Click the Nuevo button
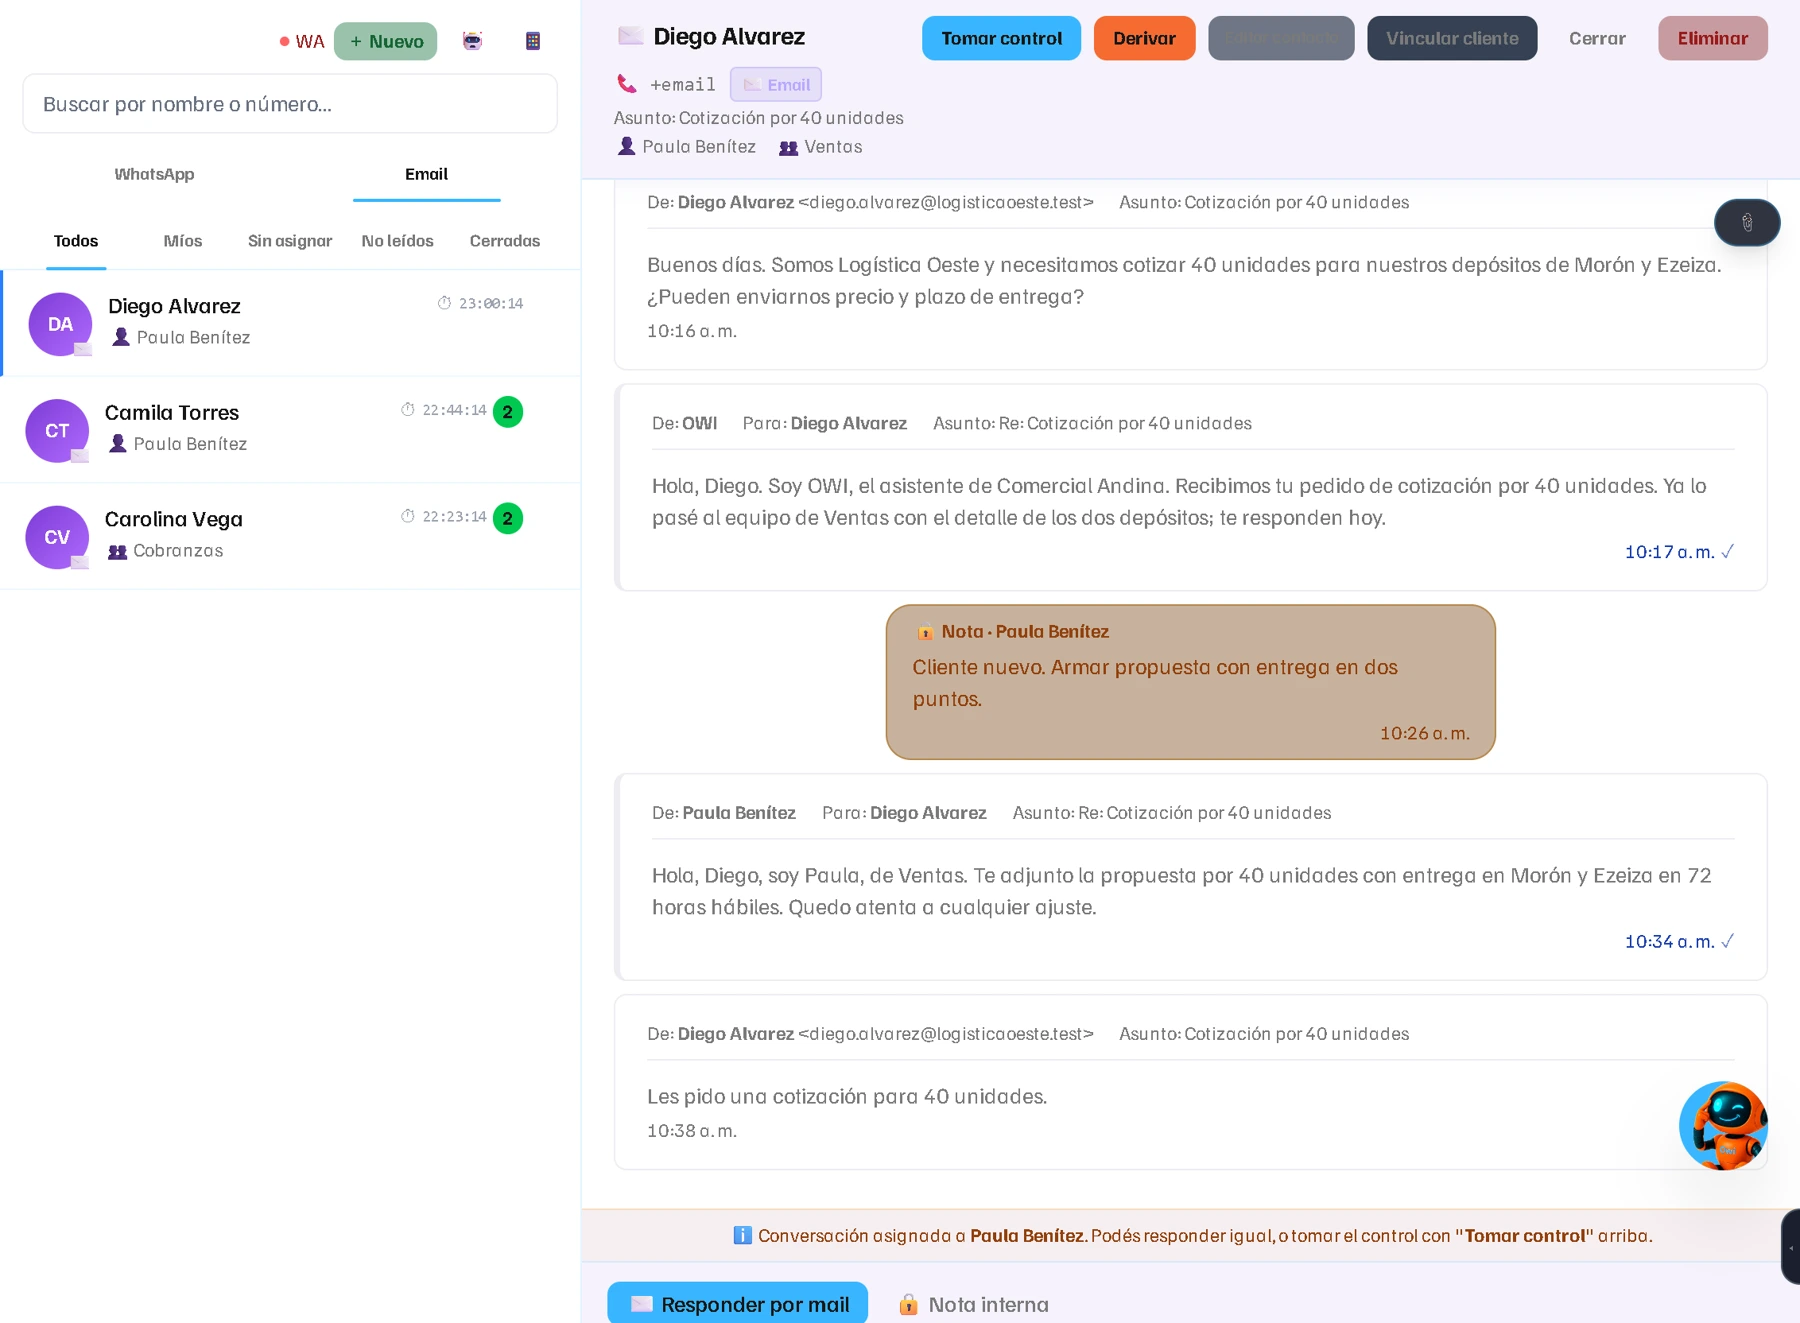Viewport: 1800px width, 1323px height. tap(386, 41)
